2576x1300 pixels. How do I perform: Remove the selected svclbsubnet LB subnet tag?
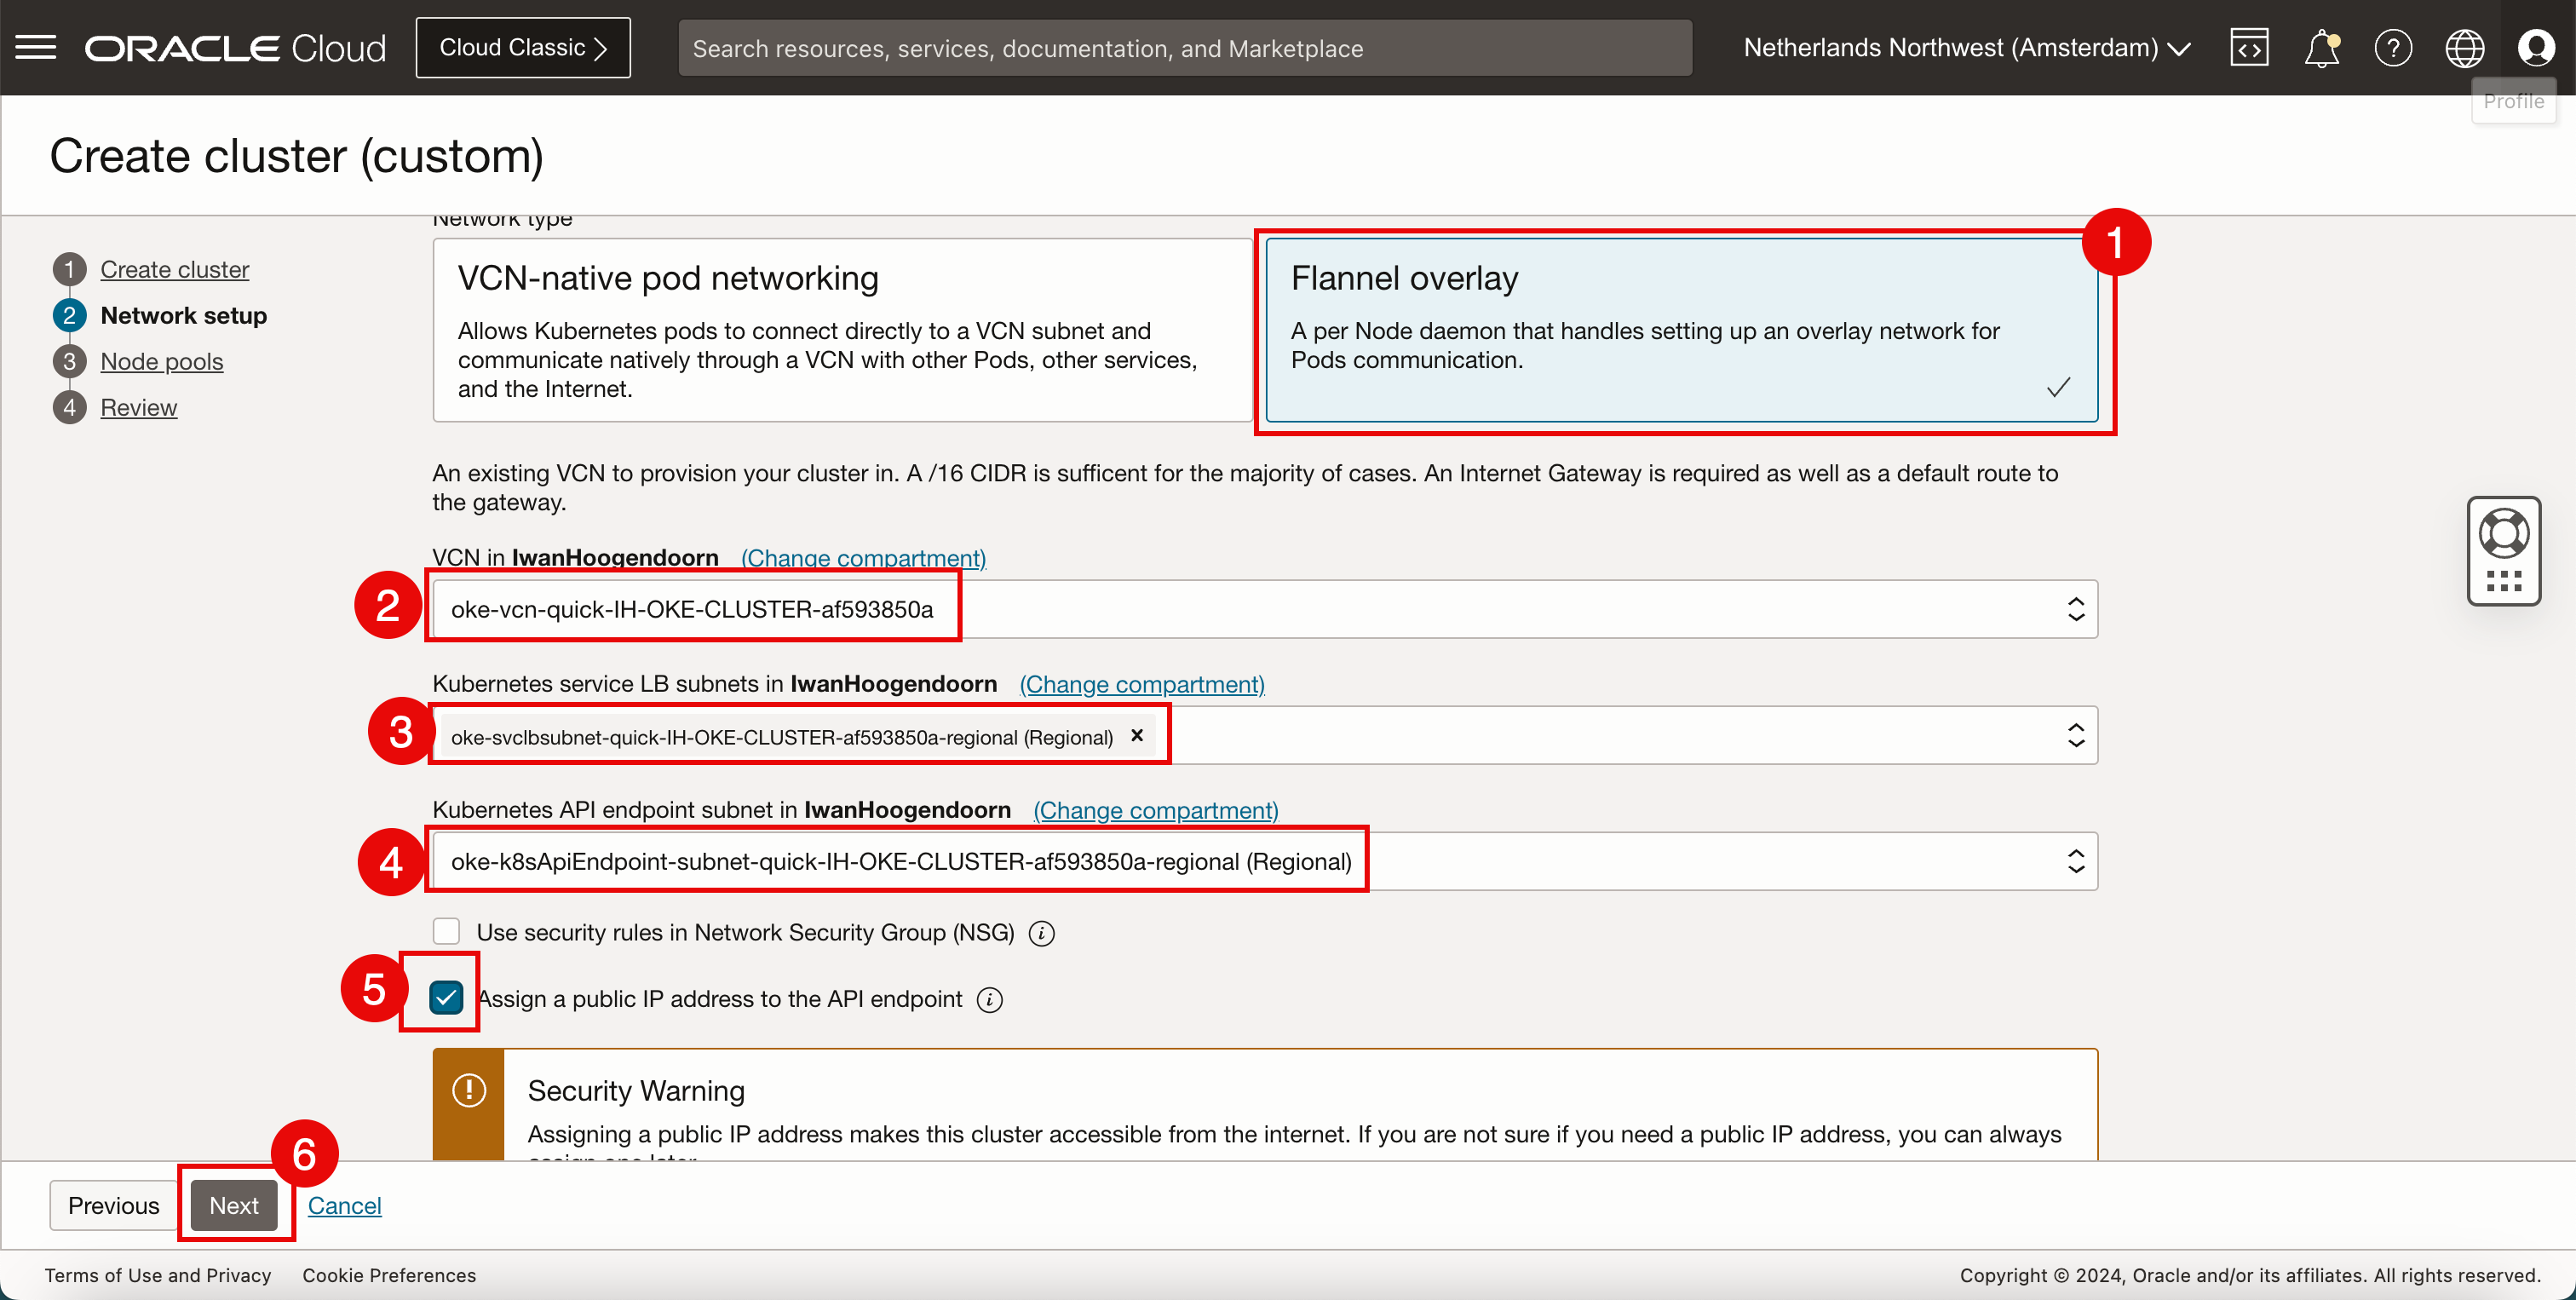(x=1137, y=735)
